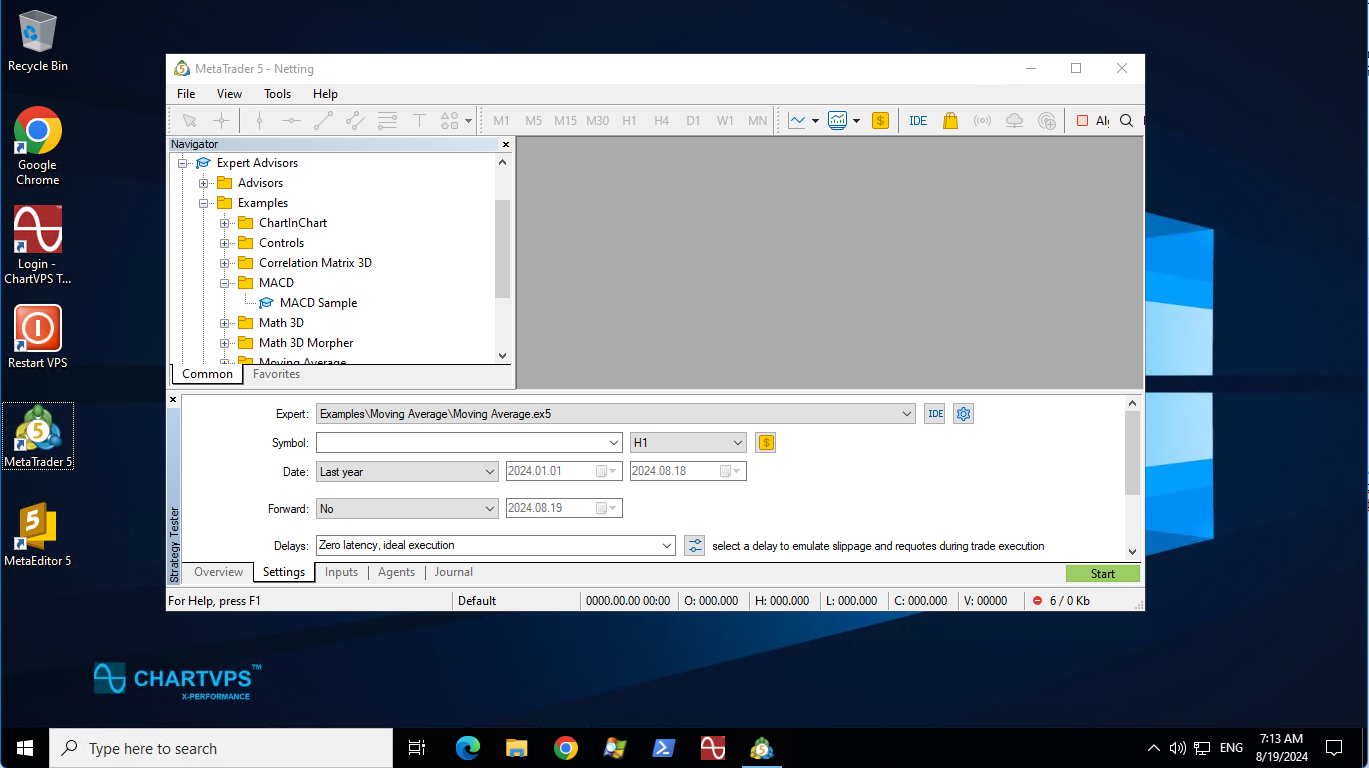The height and width of the screenshot is (768, 1369).
Task: Open IDE (MetaEditor) from the main toolbar
Action: pyautogui.click(x=918, y=121)
